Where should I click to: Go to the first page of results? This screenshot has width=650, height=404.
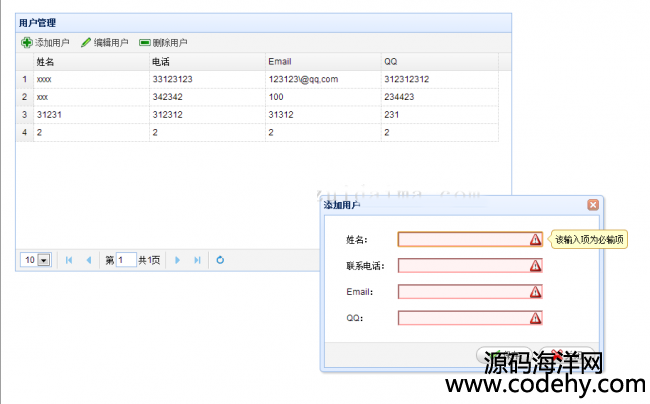pyautogui.click(x=69, y=260)
